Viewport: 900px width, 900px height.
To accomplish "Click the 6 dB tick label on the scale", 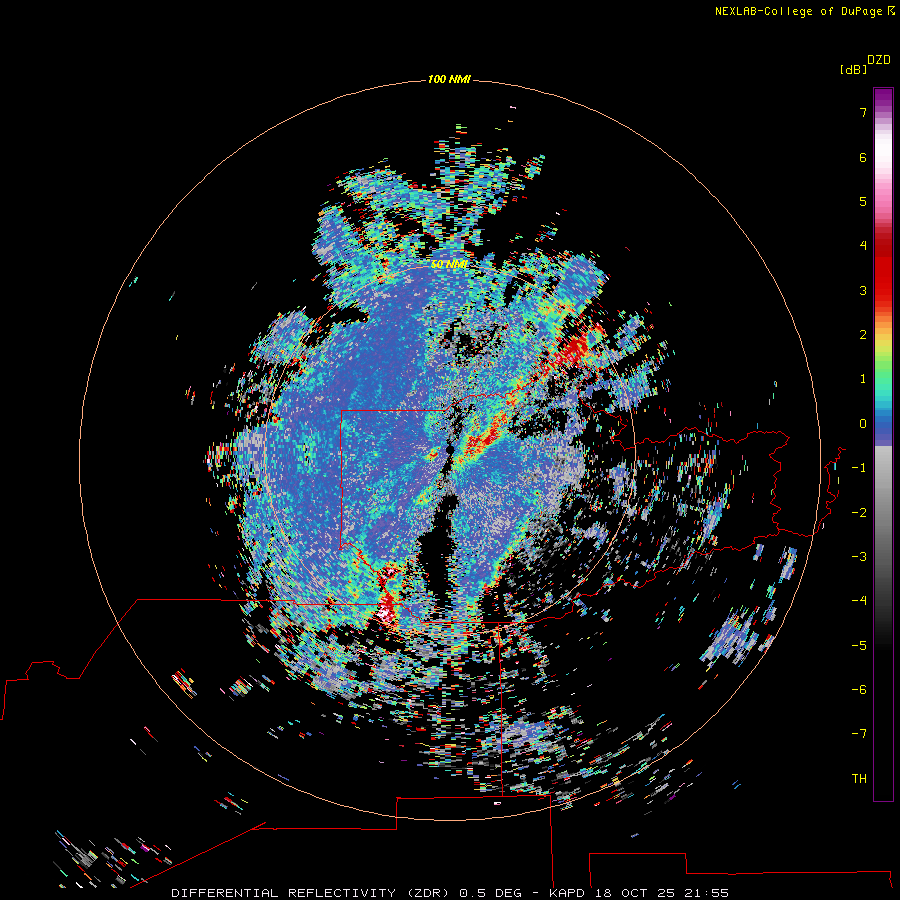I will pos(863,157).
